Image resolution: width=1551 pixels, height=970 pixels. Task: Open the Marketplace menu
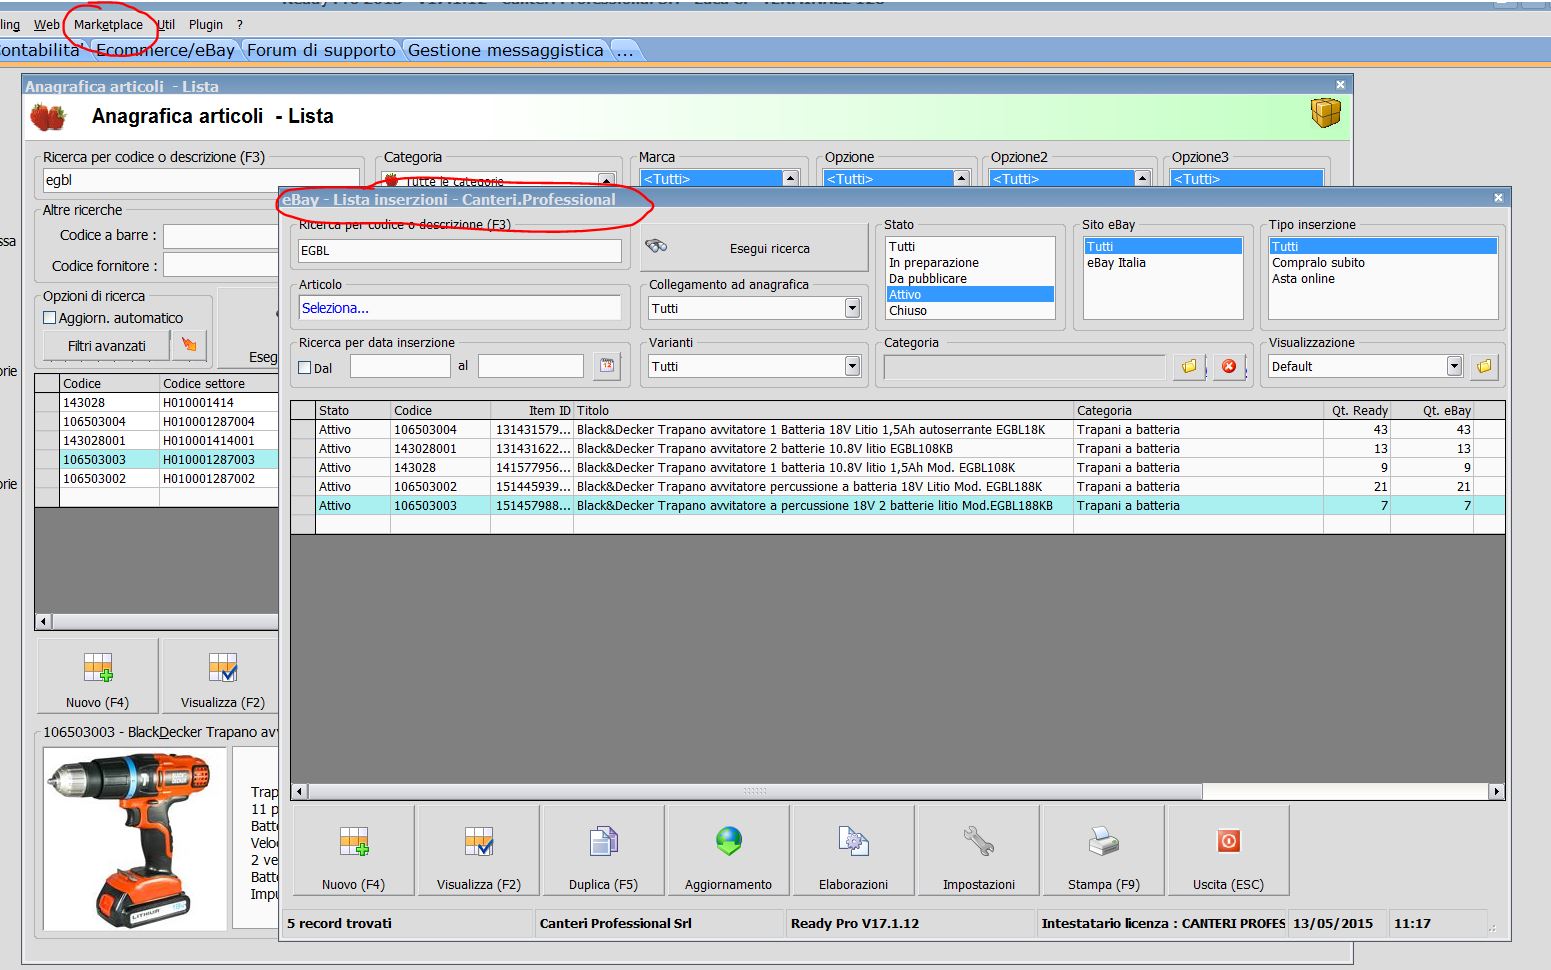(x=108, y=24)
